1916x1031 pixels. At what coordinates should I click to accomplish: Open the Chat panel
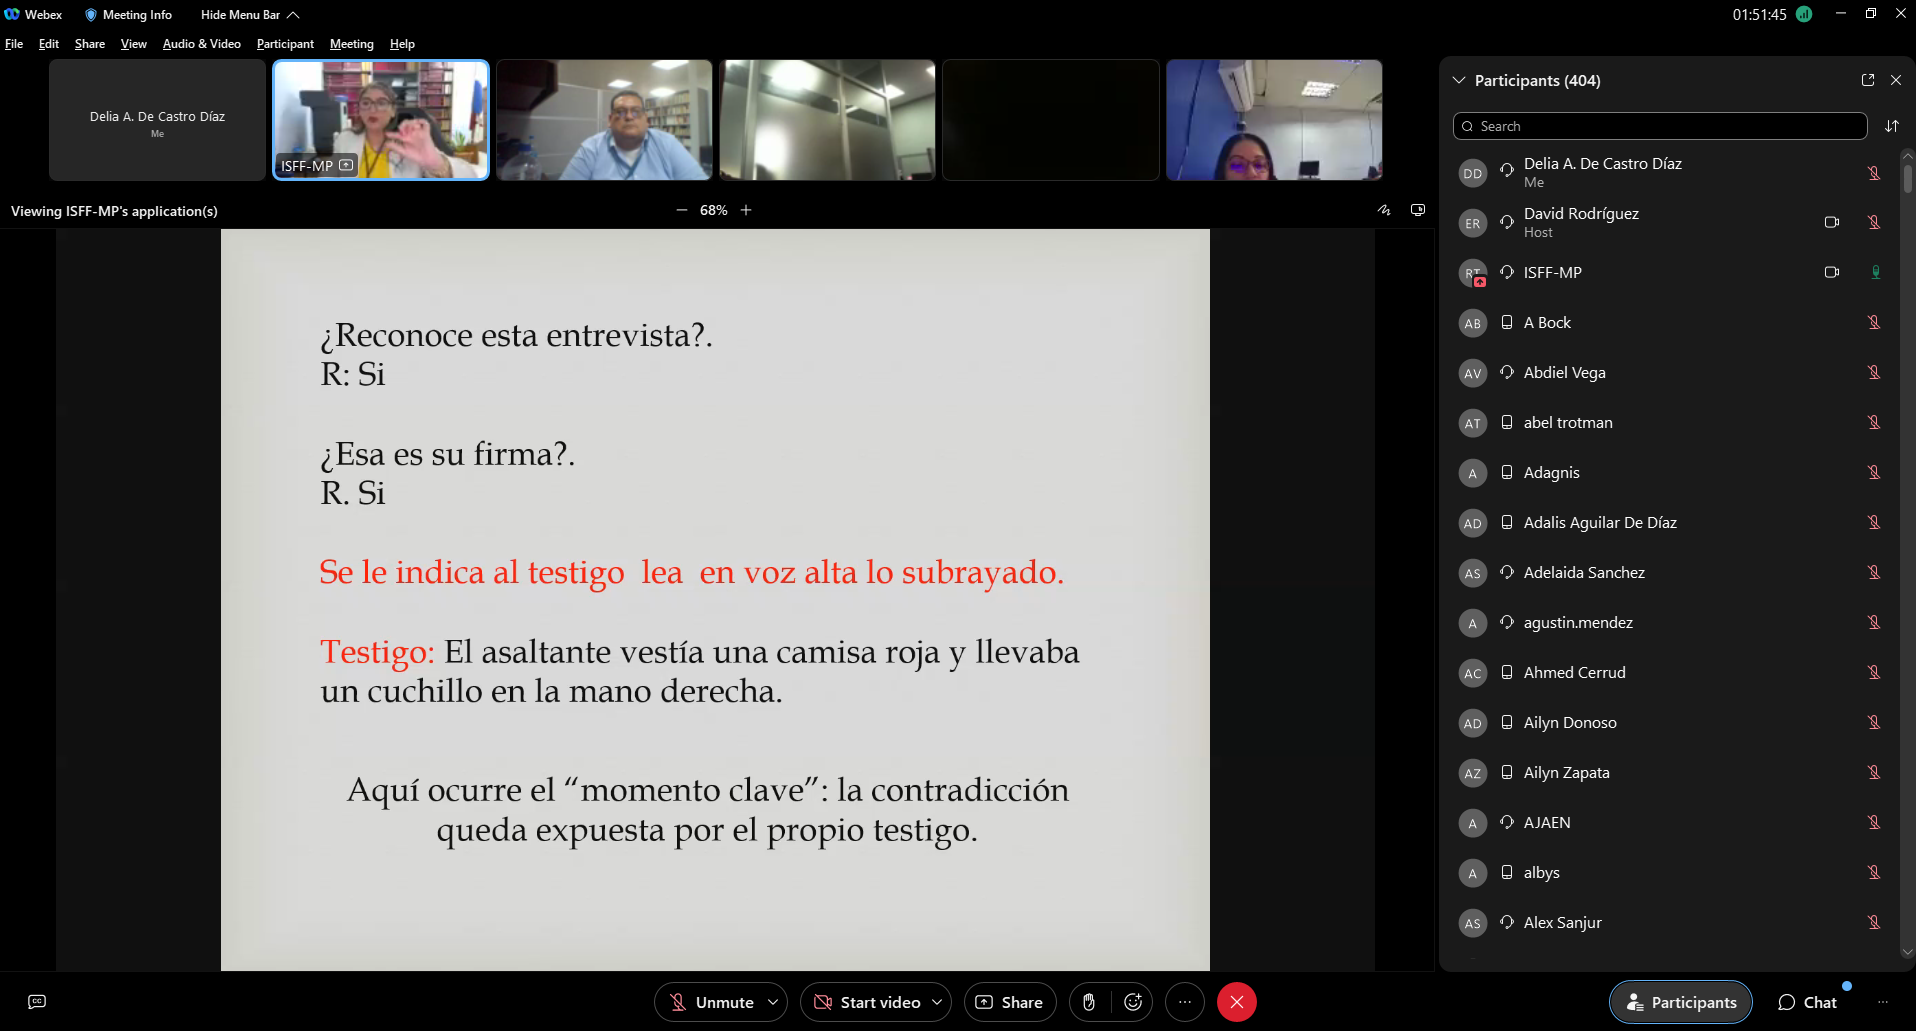pyautogui.click(x=1808, y=1002)
